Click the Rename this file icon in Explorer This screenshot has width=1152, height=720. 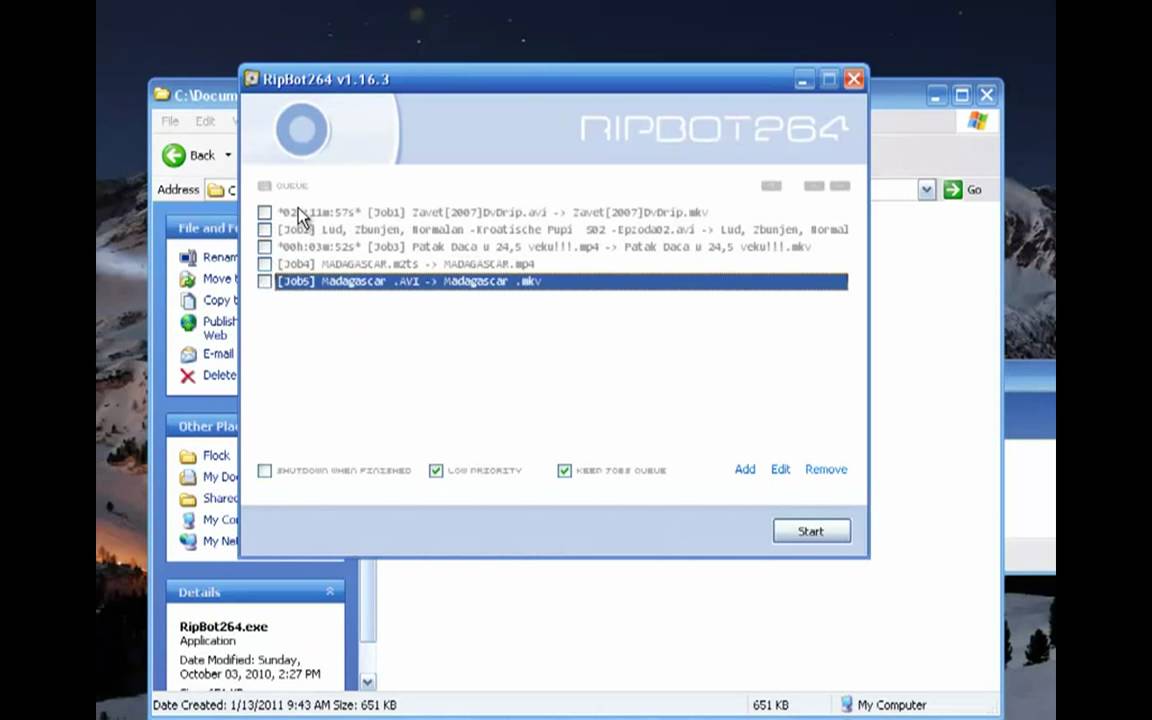pyautogui.click(x=189, y=257)
